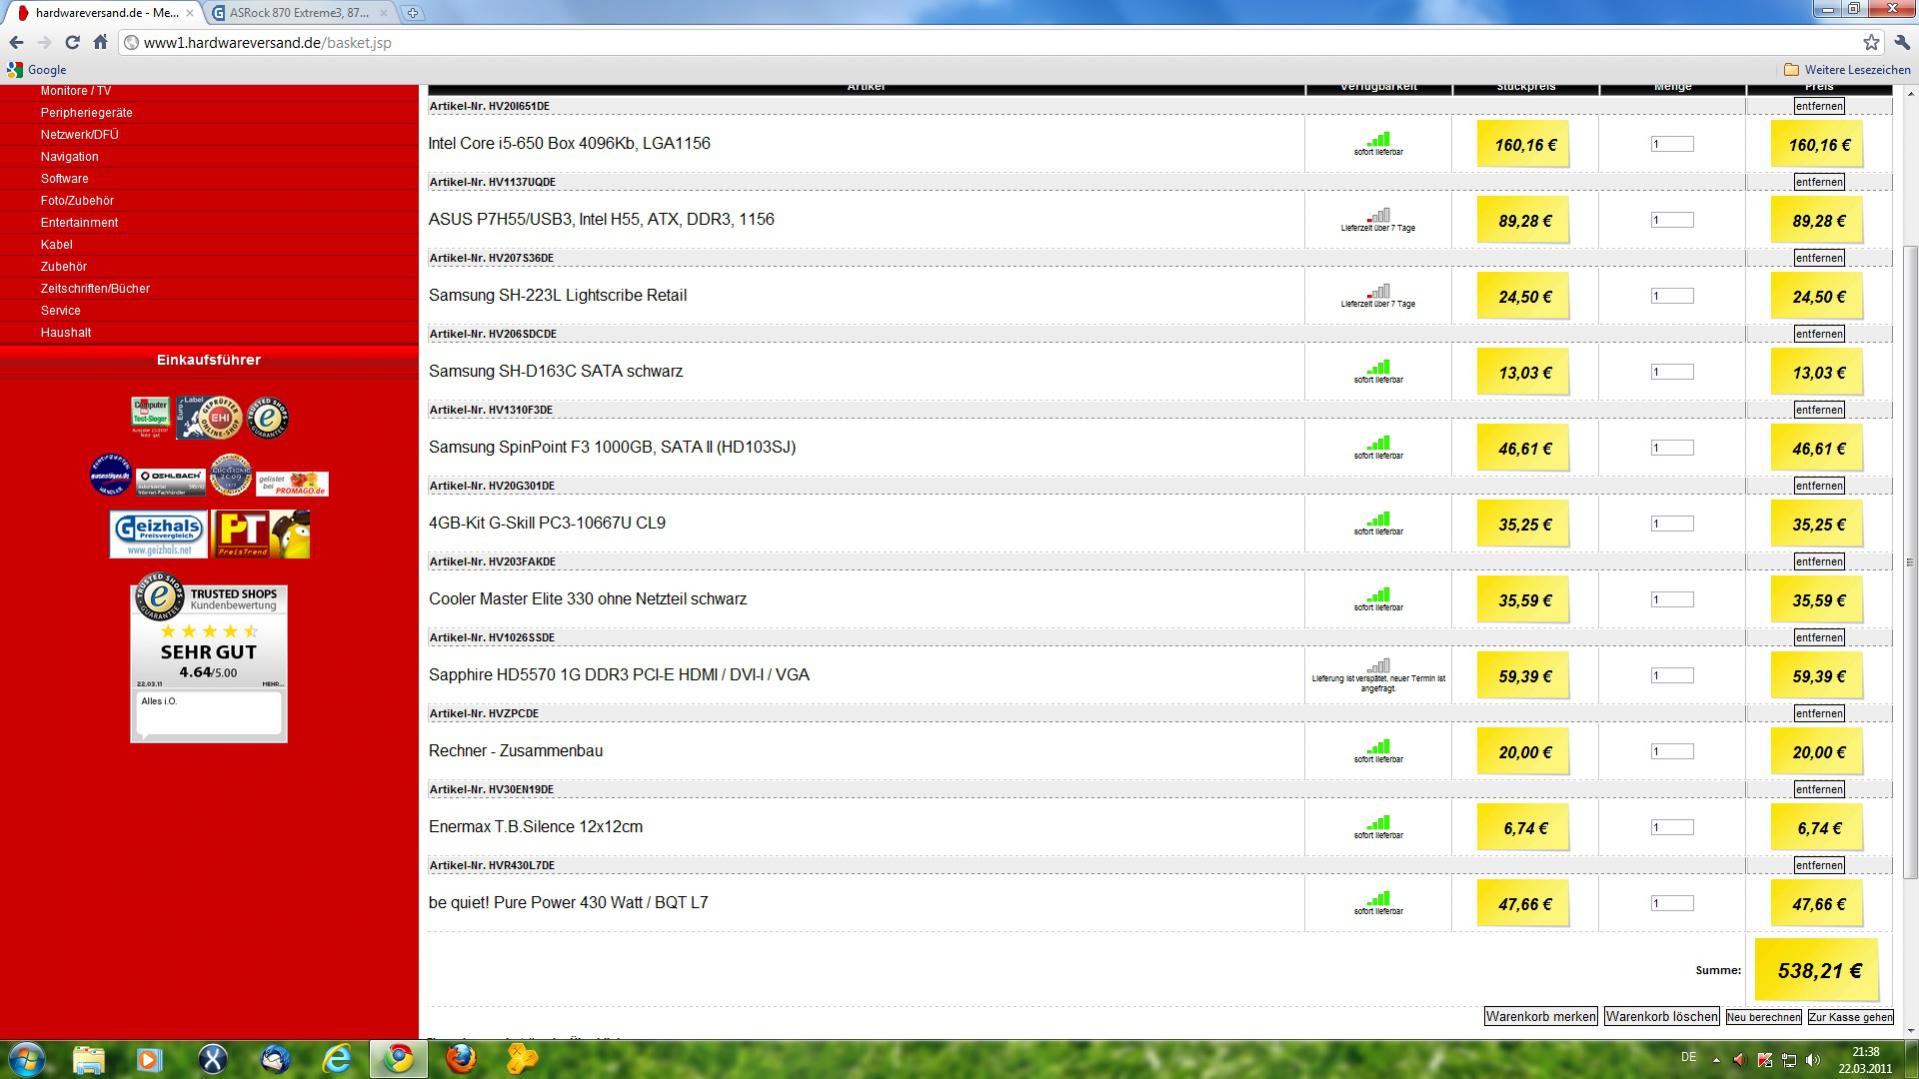Open Windows Media Player from taskbar
Image resolution: width=1919 pixels, height=1079 pixels.
149,1059
